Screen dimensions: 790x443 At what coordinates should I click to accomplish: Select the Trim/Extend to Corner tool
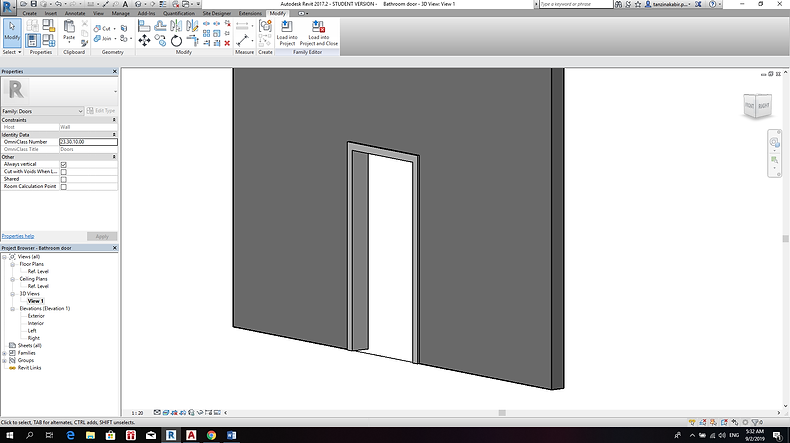pos(192,40)
